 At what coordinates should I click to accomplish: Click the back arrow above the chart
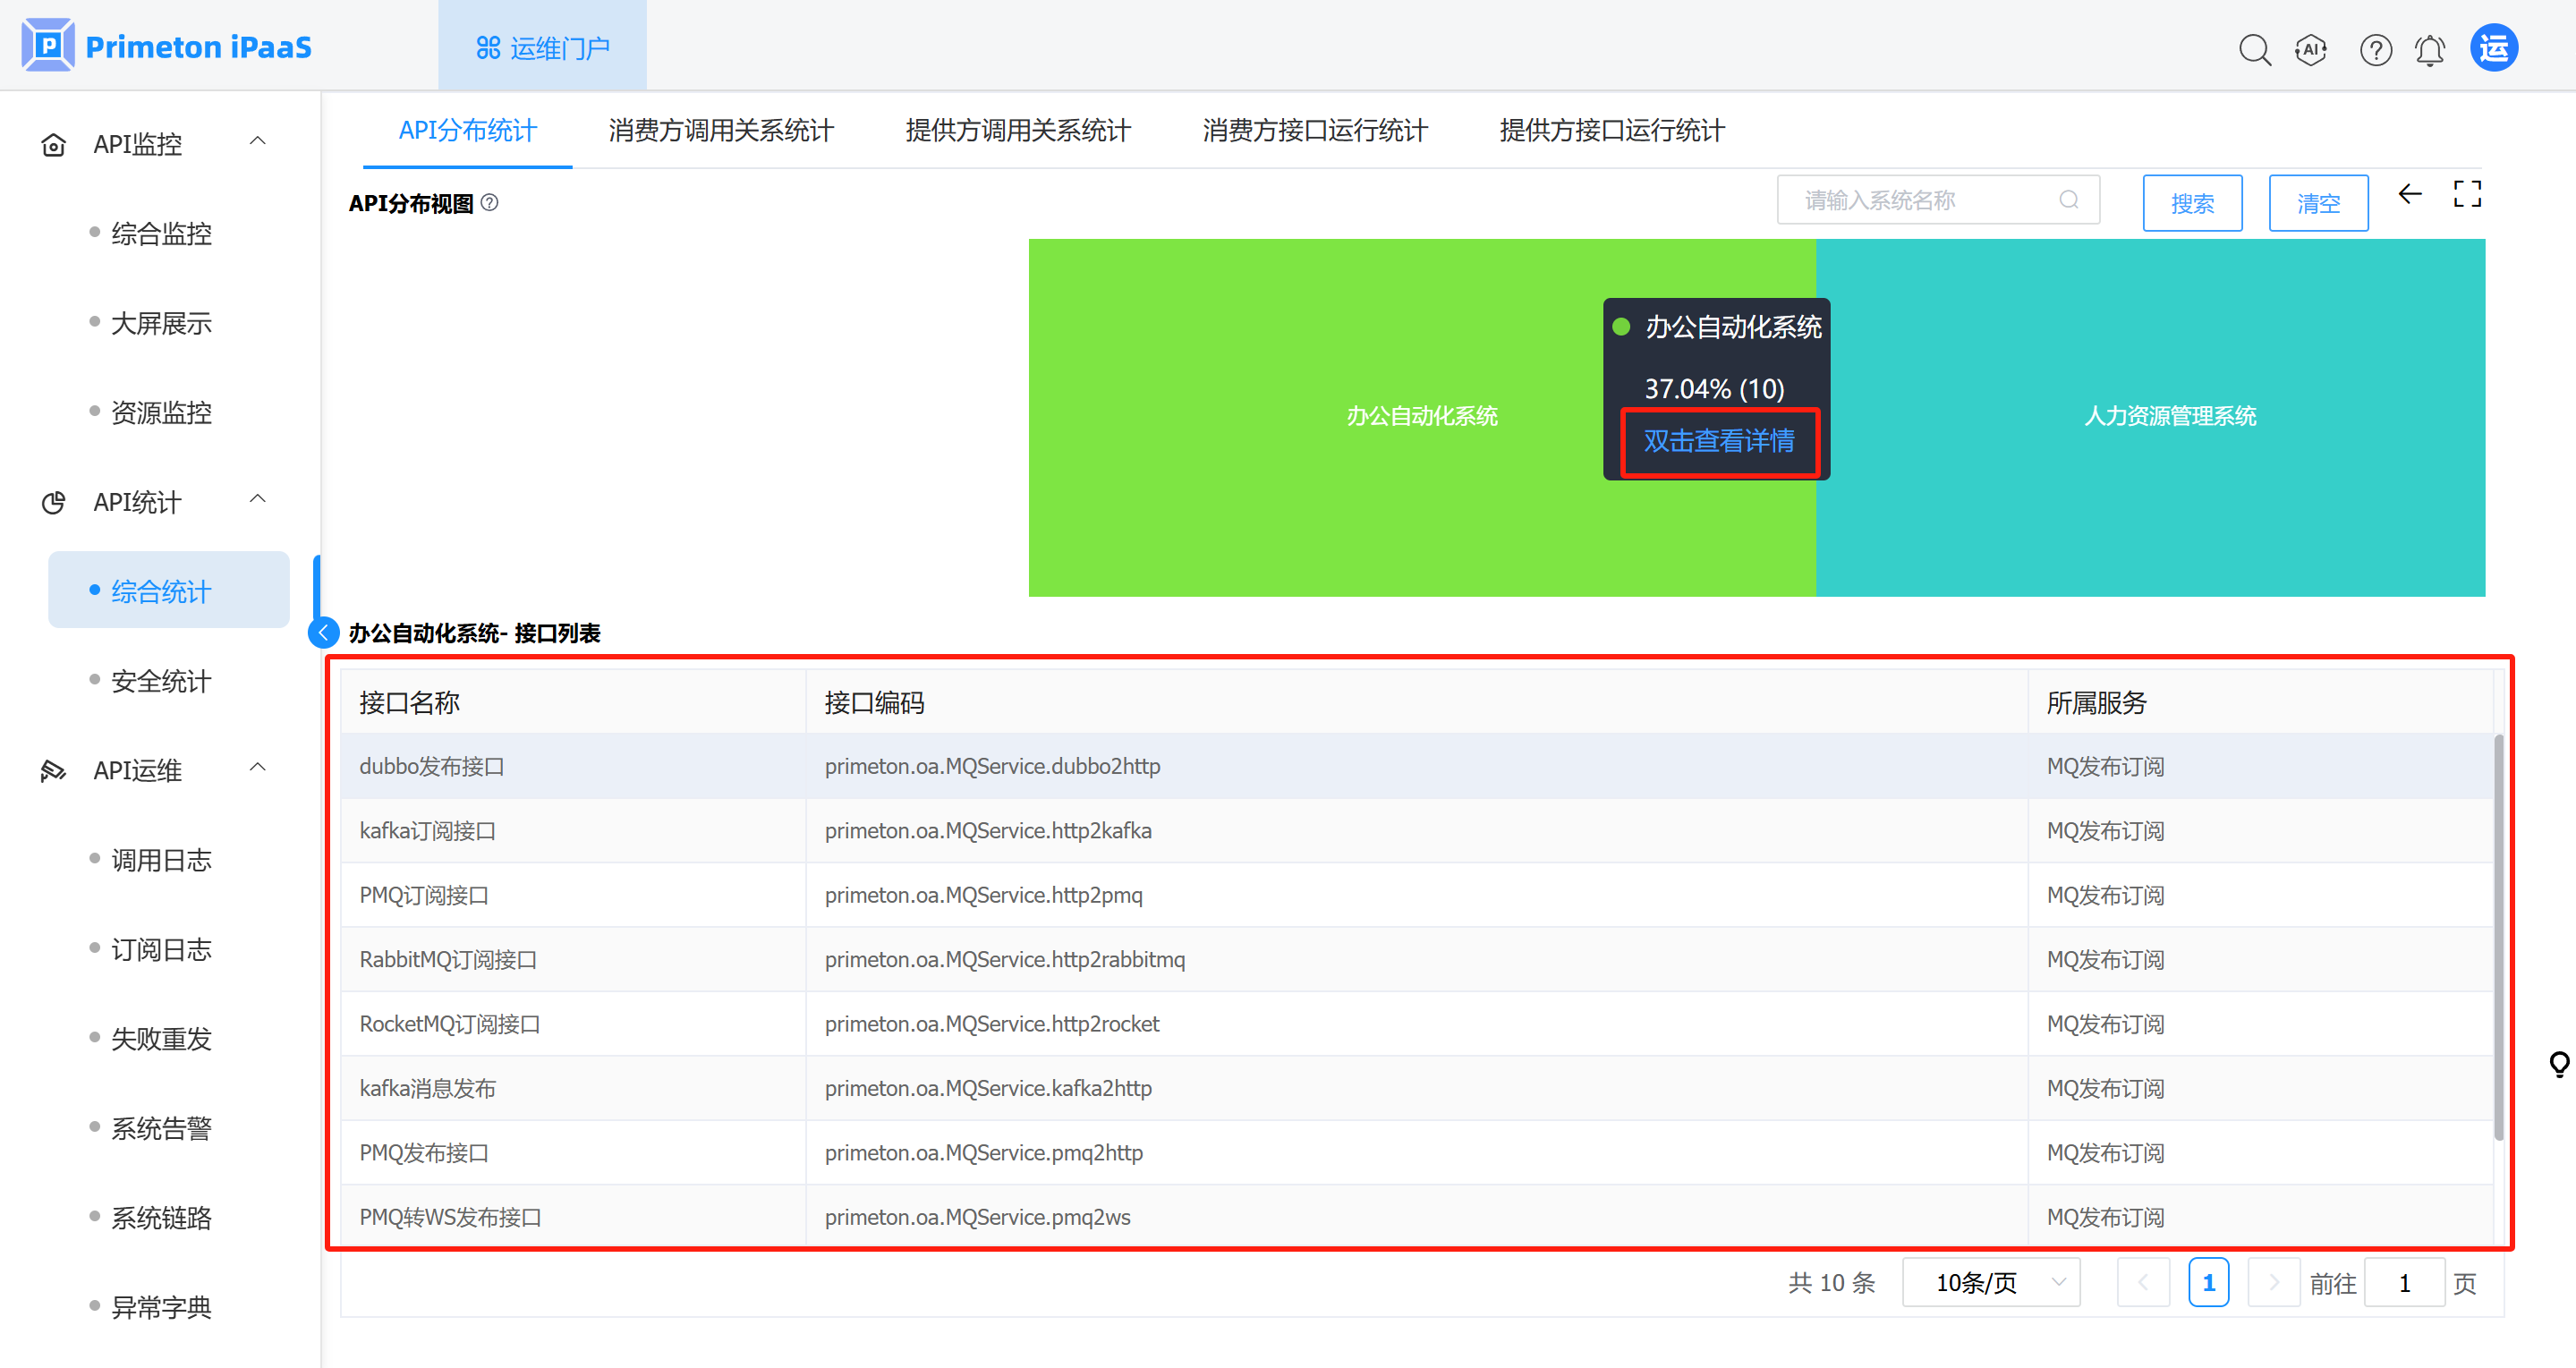[2409, 194]
